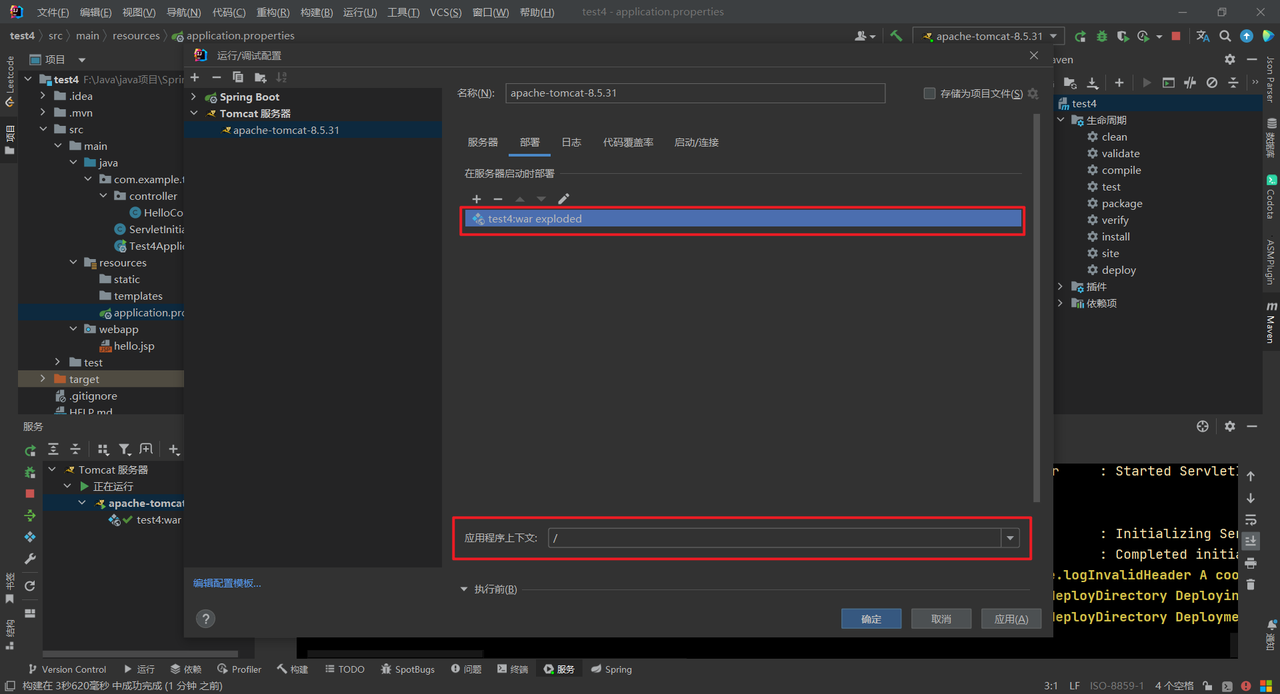1280x694 pixels.
Task: Open the apache-tomcat-8.5.31 run configuration dropdown
Action: pyautogui.click(x=989, y=36)
